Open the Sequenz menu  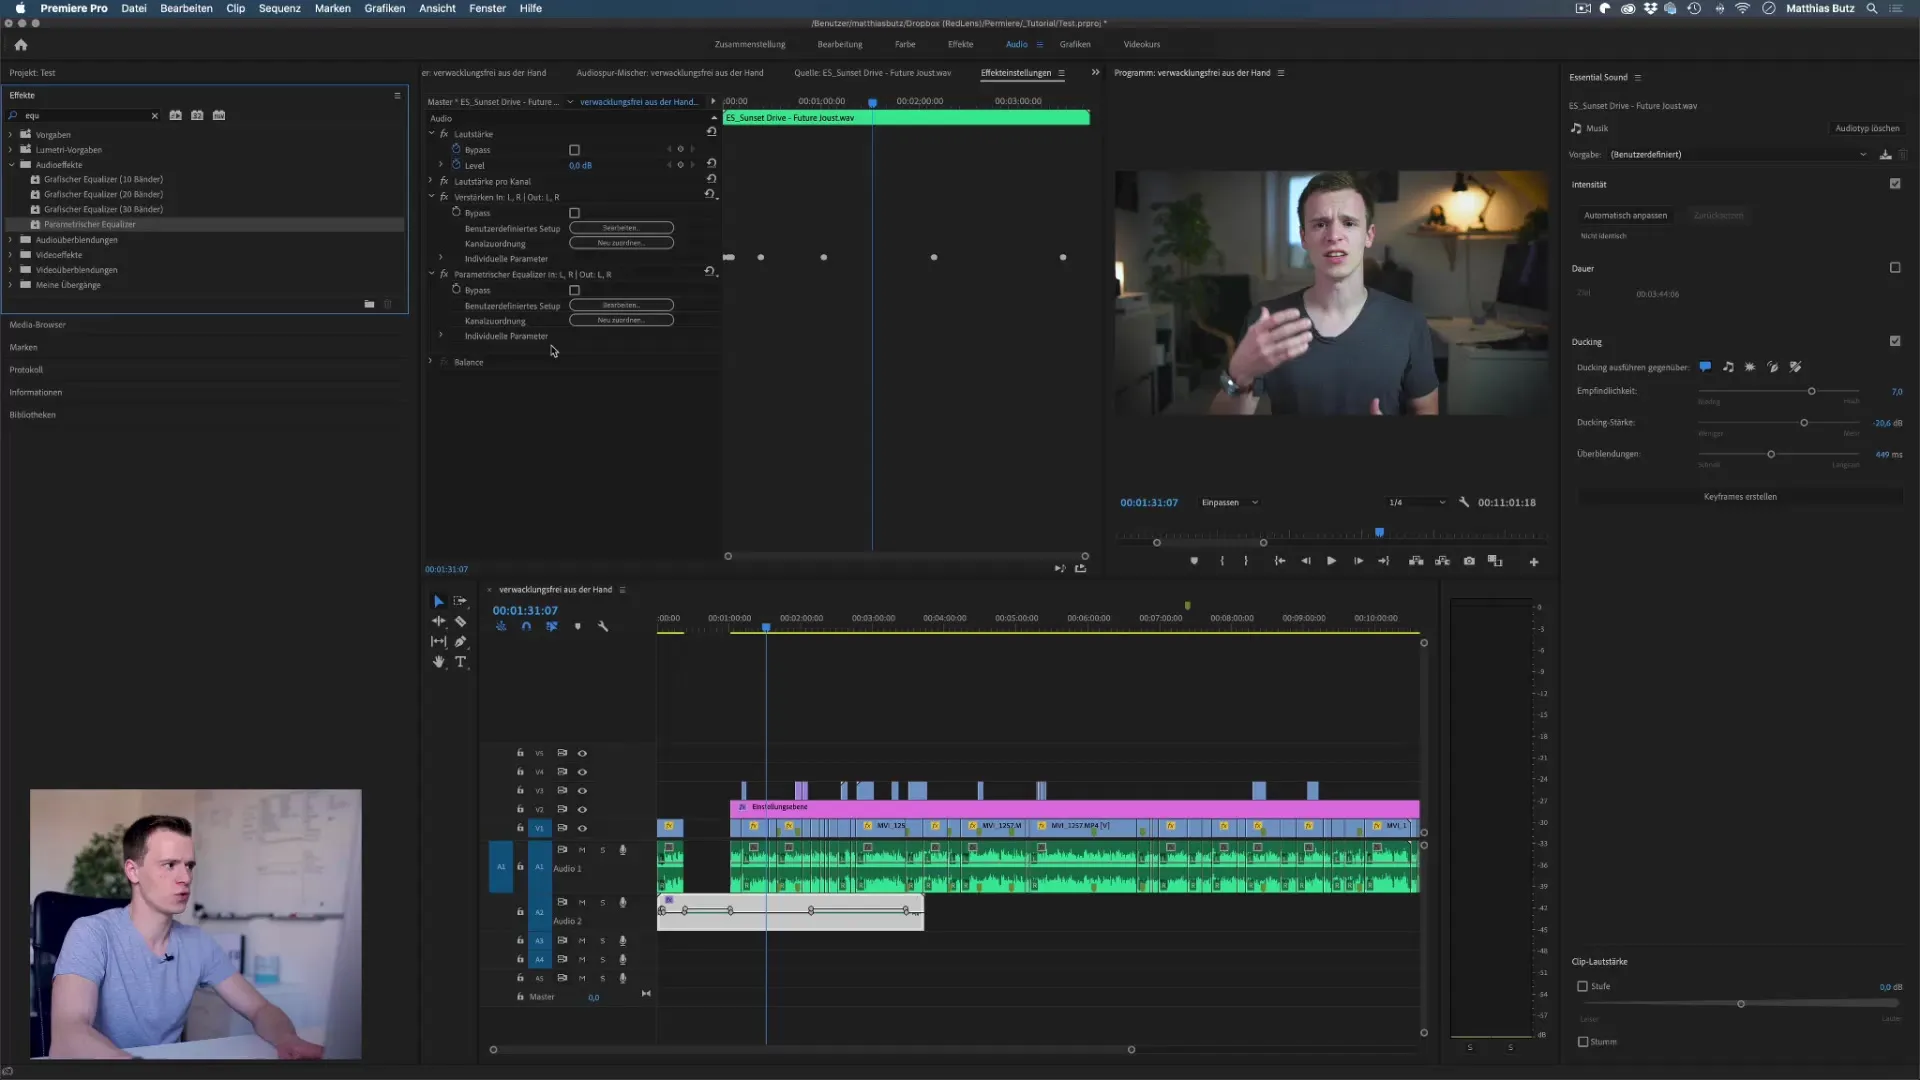click(279, 8)
